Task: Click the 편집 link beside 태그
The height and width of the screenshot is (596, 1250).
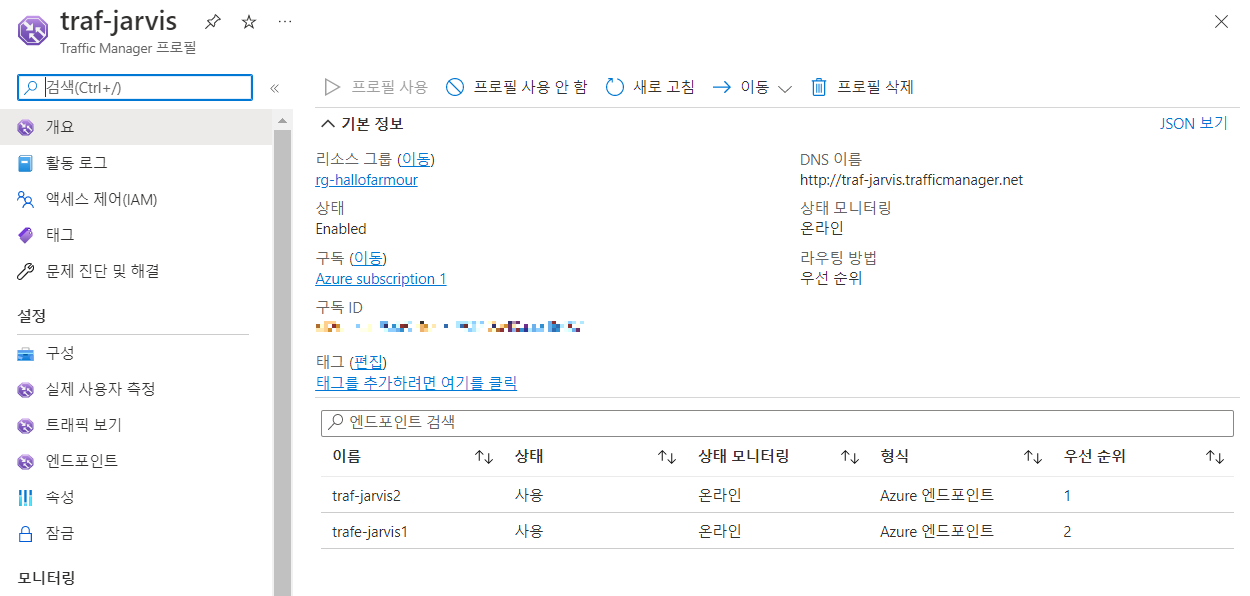Action: [369, 362]
